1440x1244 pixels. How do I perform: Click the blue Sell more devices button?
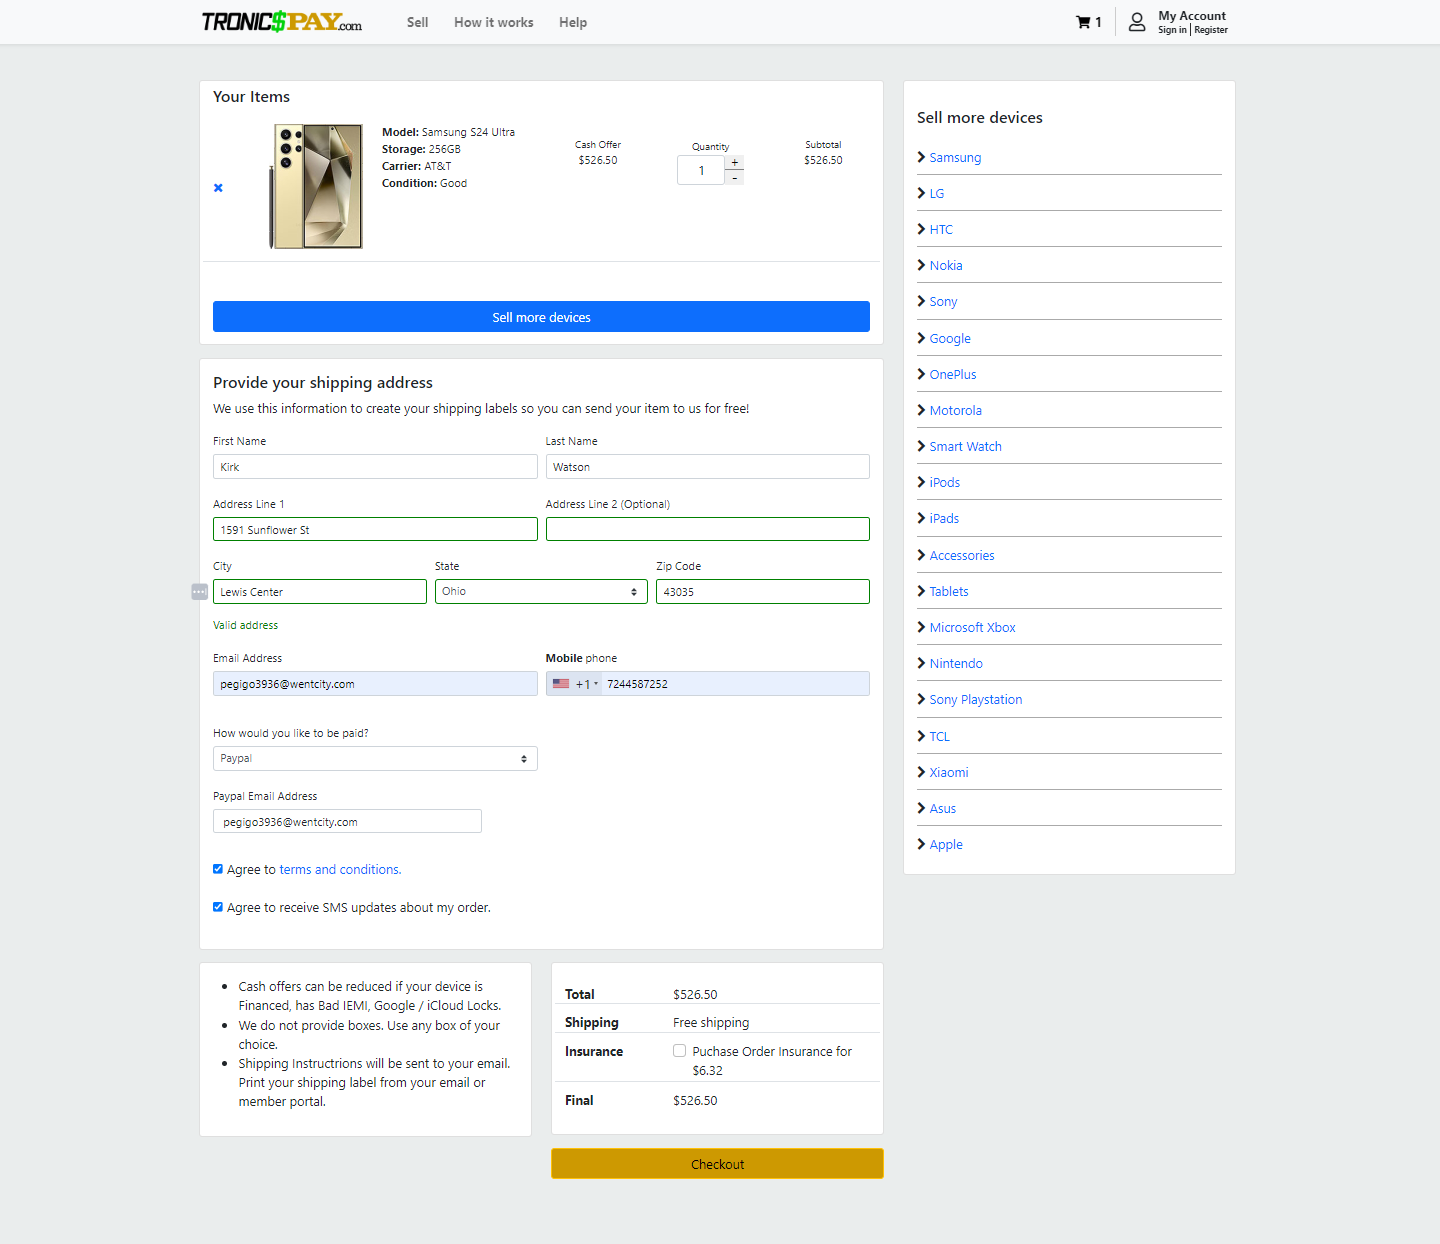541,317
